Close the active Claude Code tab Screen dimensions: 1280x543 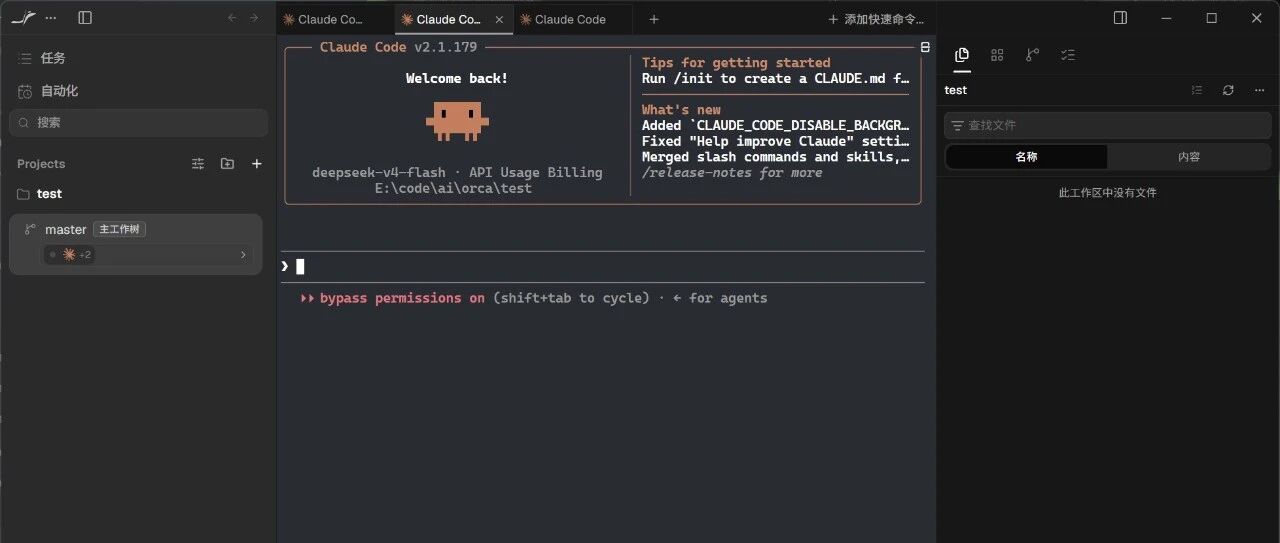[x=500, y=19]
